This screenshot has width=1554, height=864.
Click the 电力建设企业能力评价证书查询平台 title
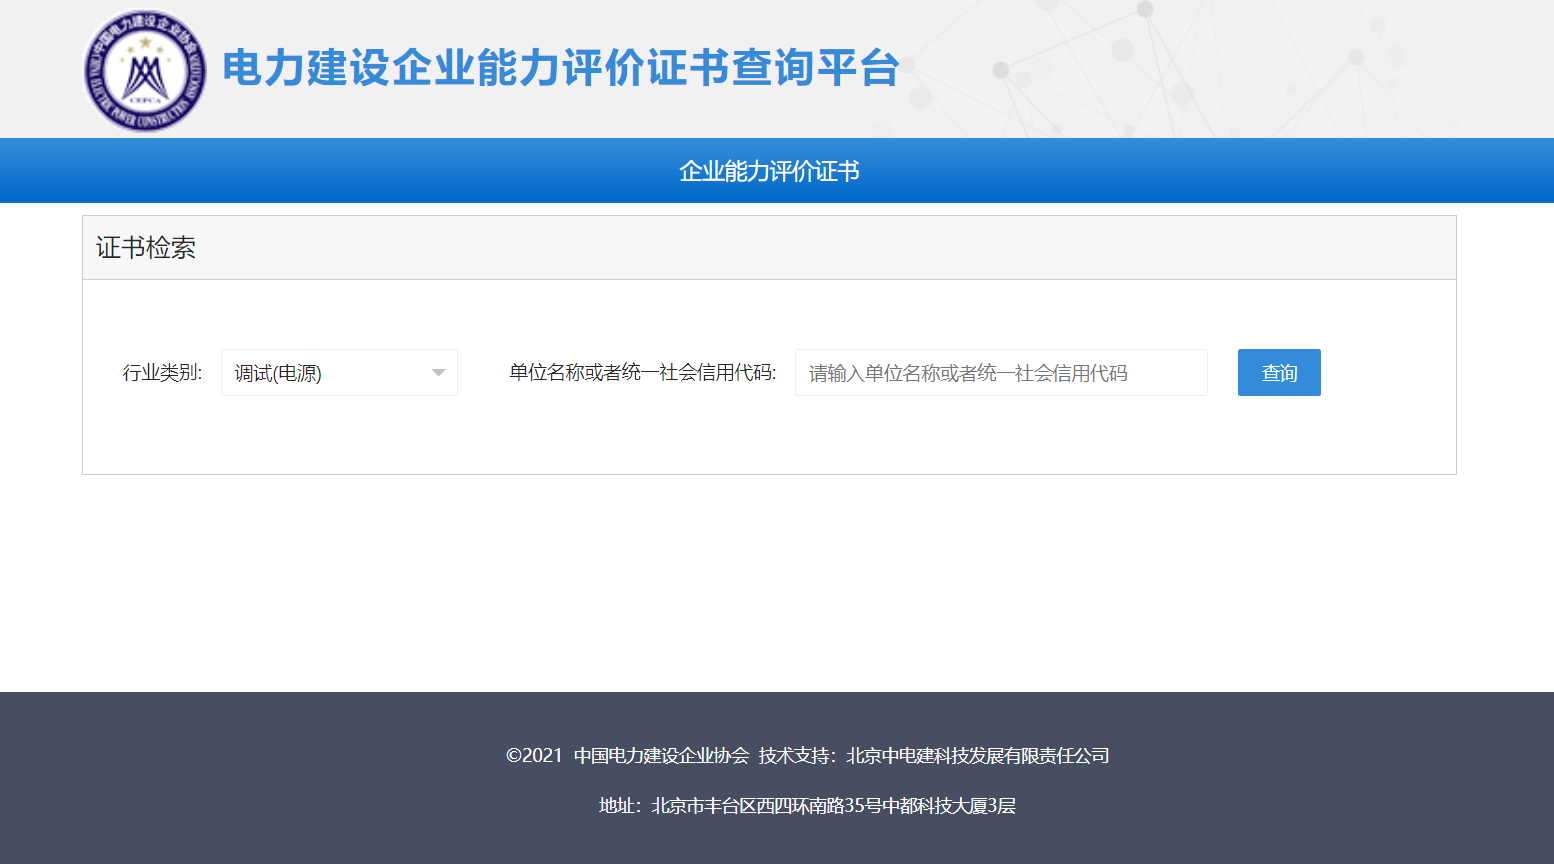click(560, 68)
